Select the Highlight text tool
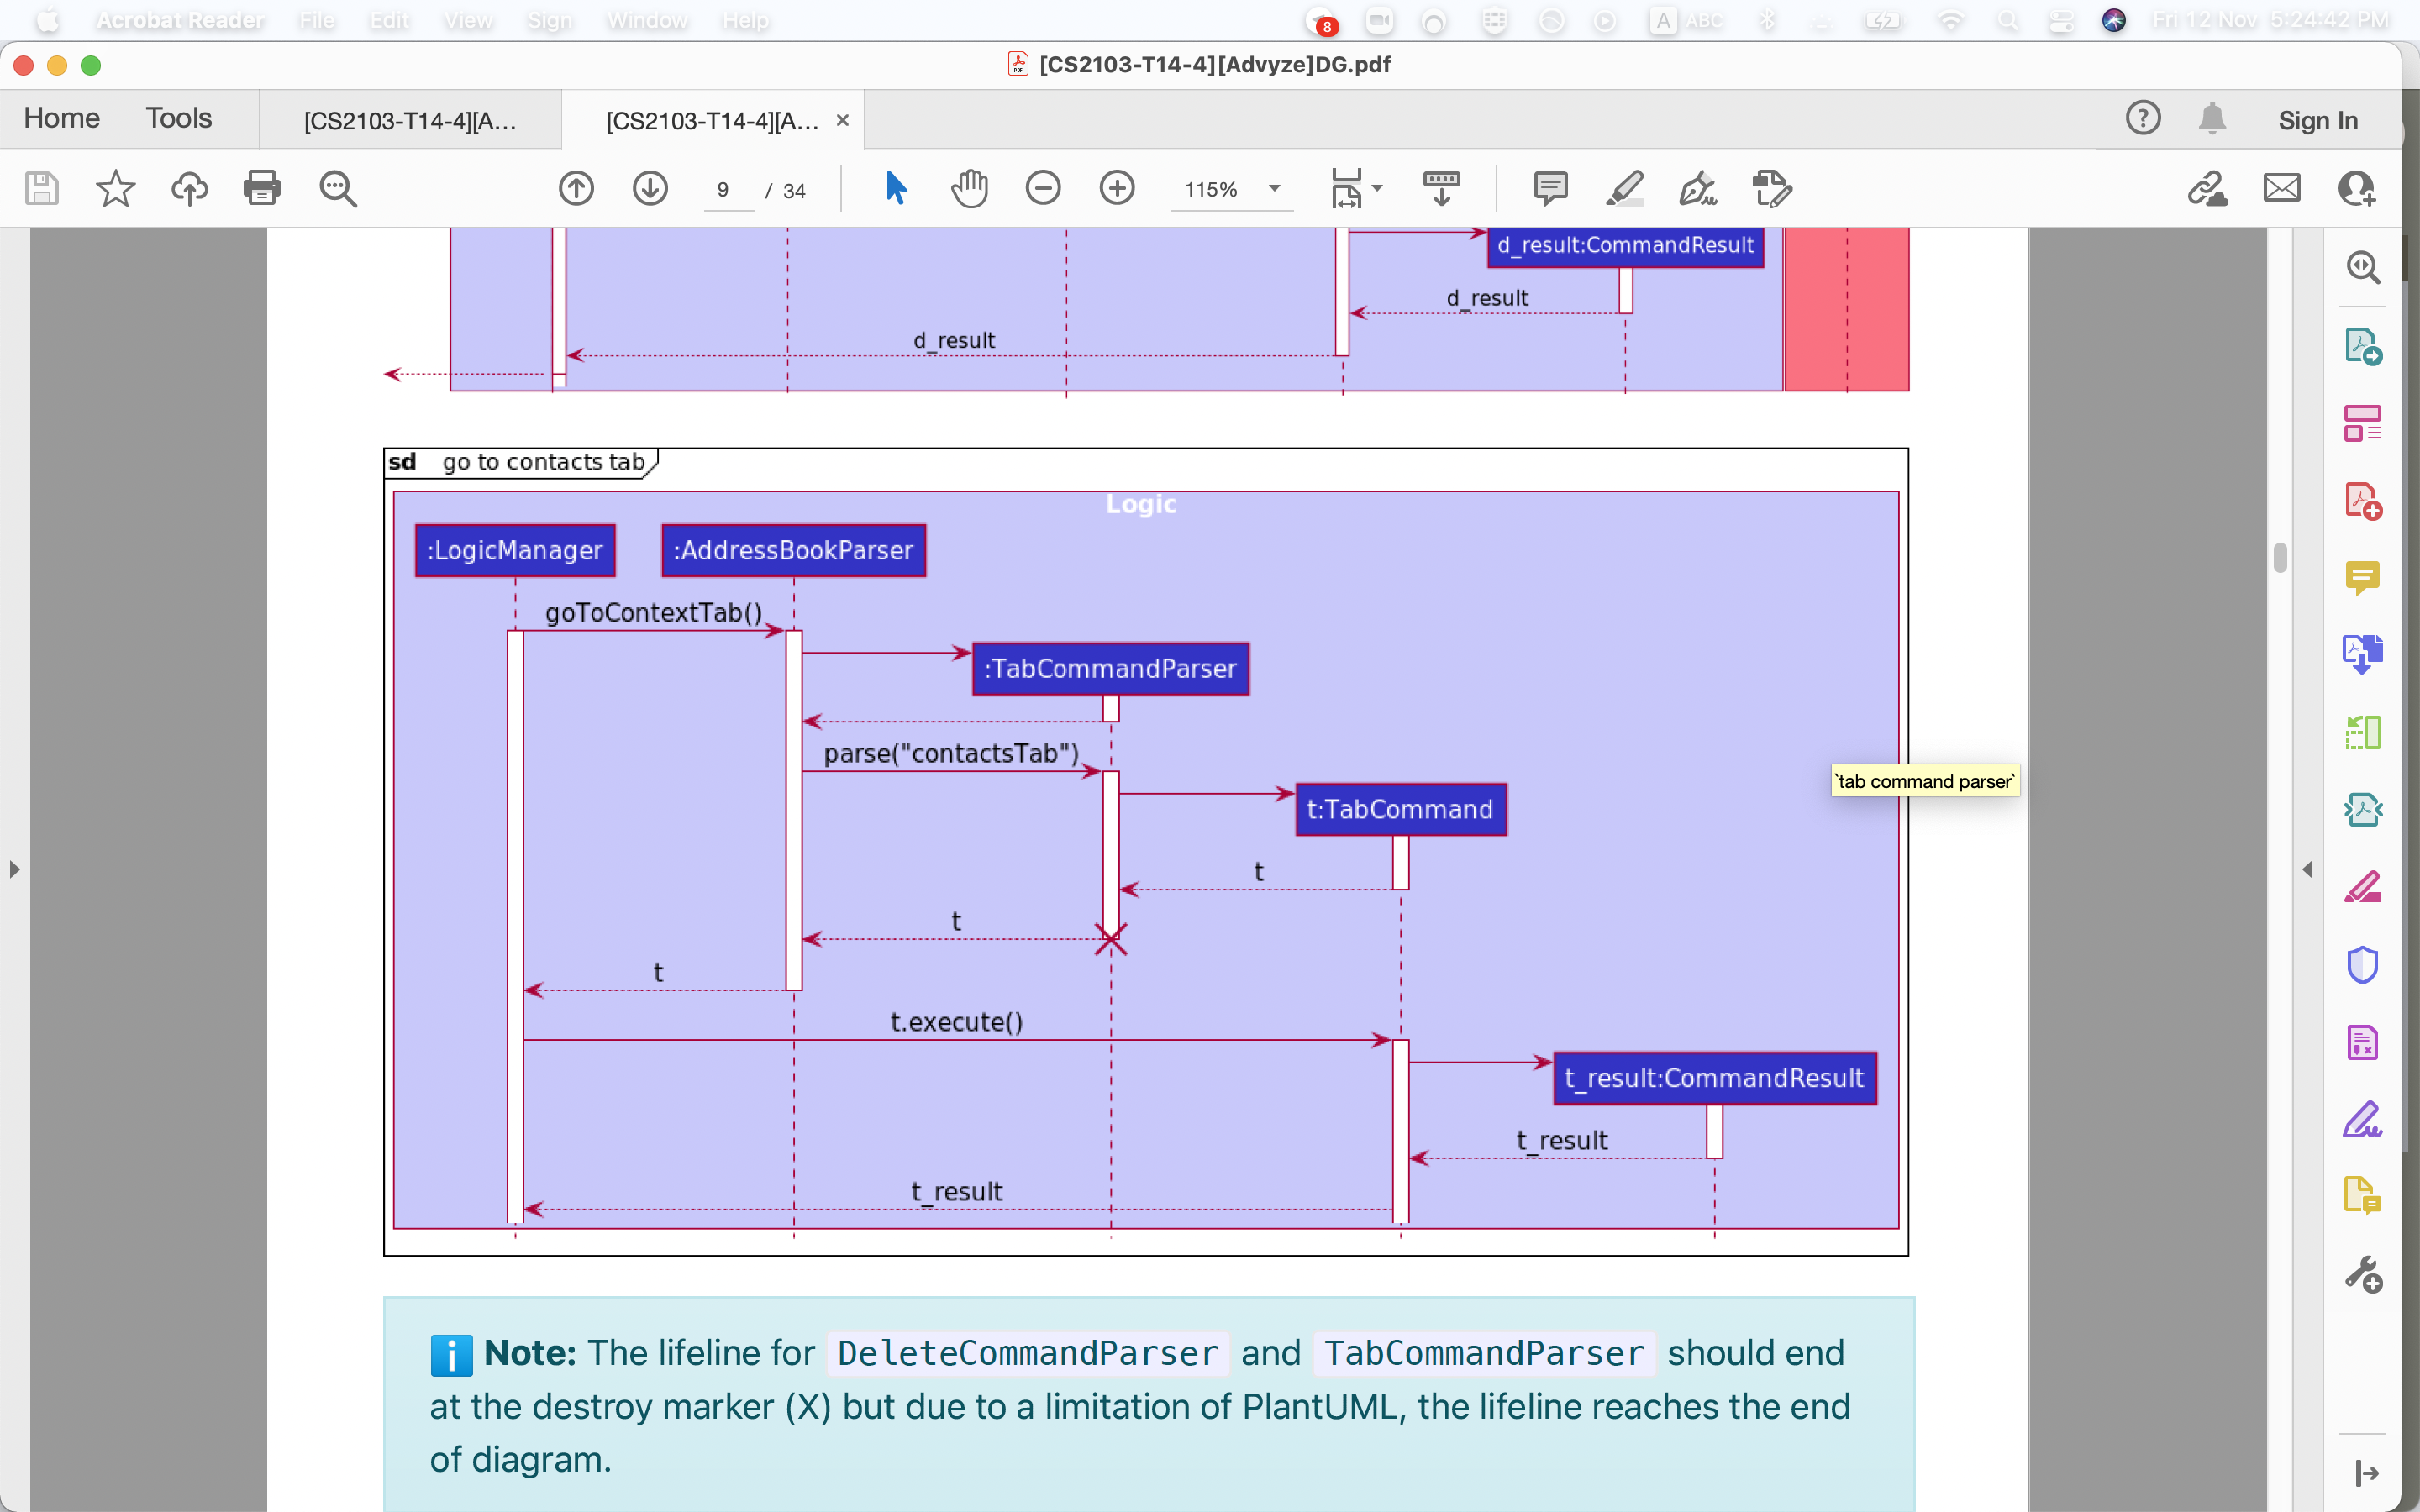The width and height of the screenshot is (2420, 1512). (x=1624, y=188)
